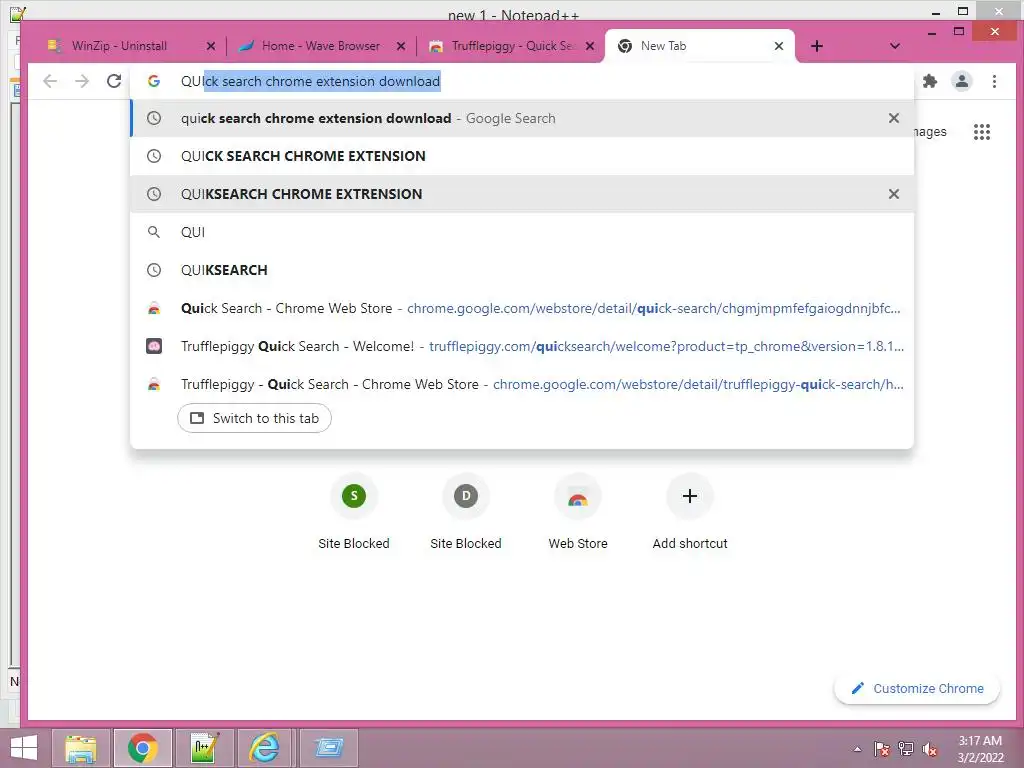Image resolution: width=1024 pixels, height=768 pixels.
Task: Click the Customize Chrome button
Action: (917, 688)
